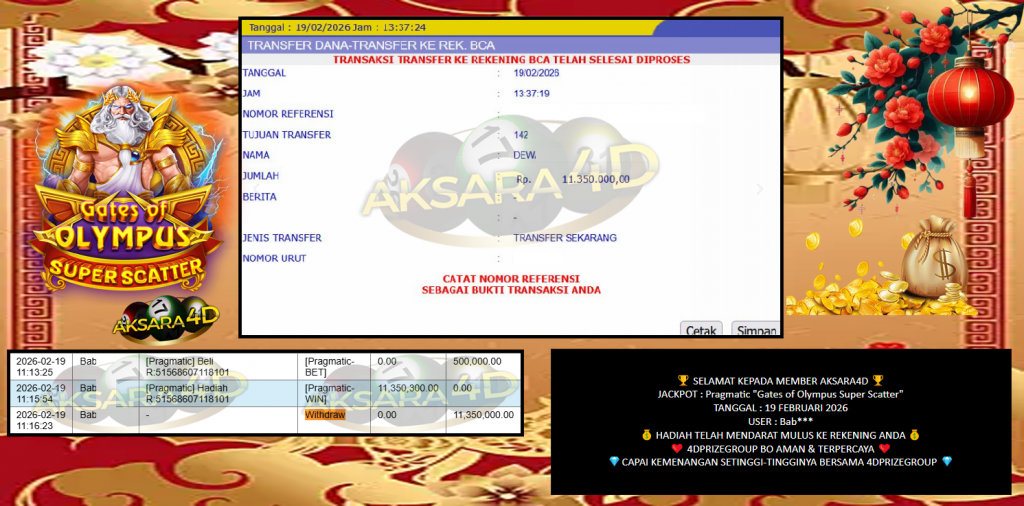Click the TANGGAL : 19 FEBRUARI 2026 line
Viewport: 1024px width, 506px height.
(x=780, y=408)
